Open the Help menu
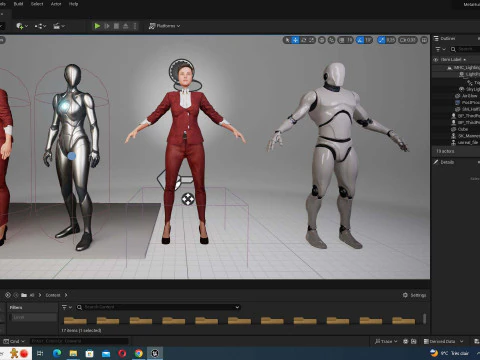480x360 pixels. point(73,4)
